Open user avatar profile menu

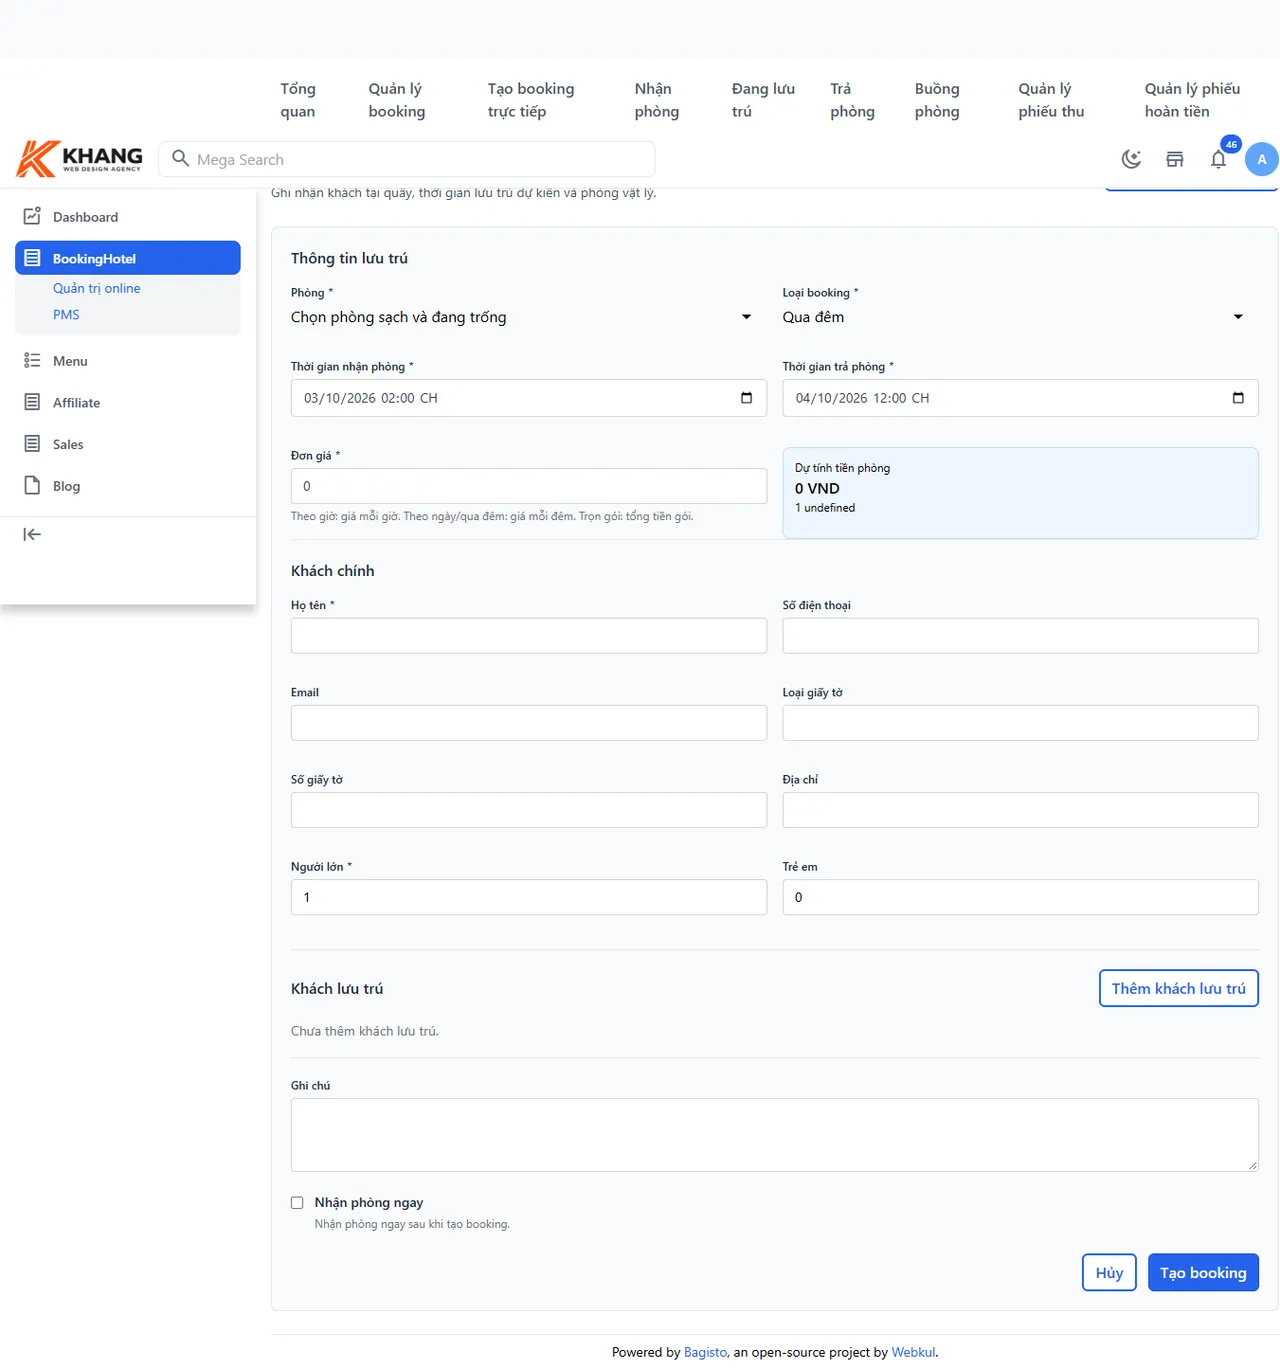point(1261,159)
